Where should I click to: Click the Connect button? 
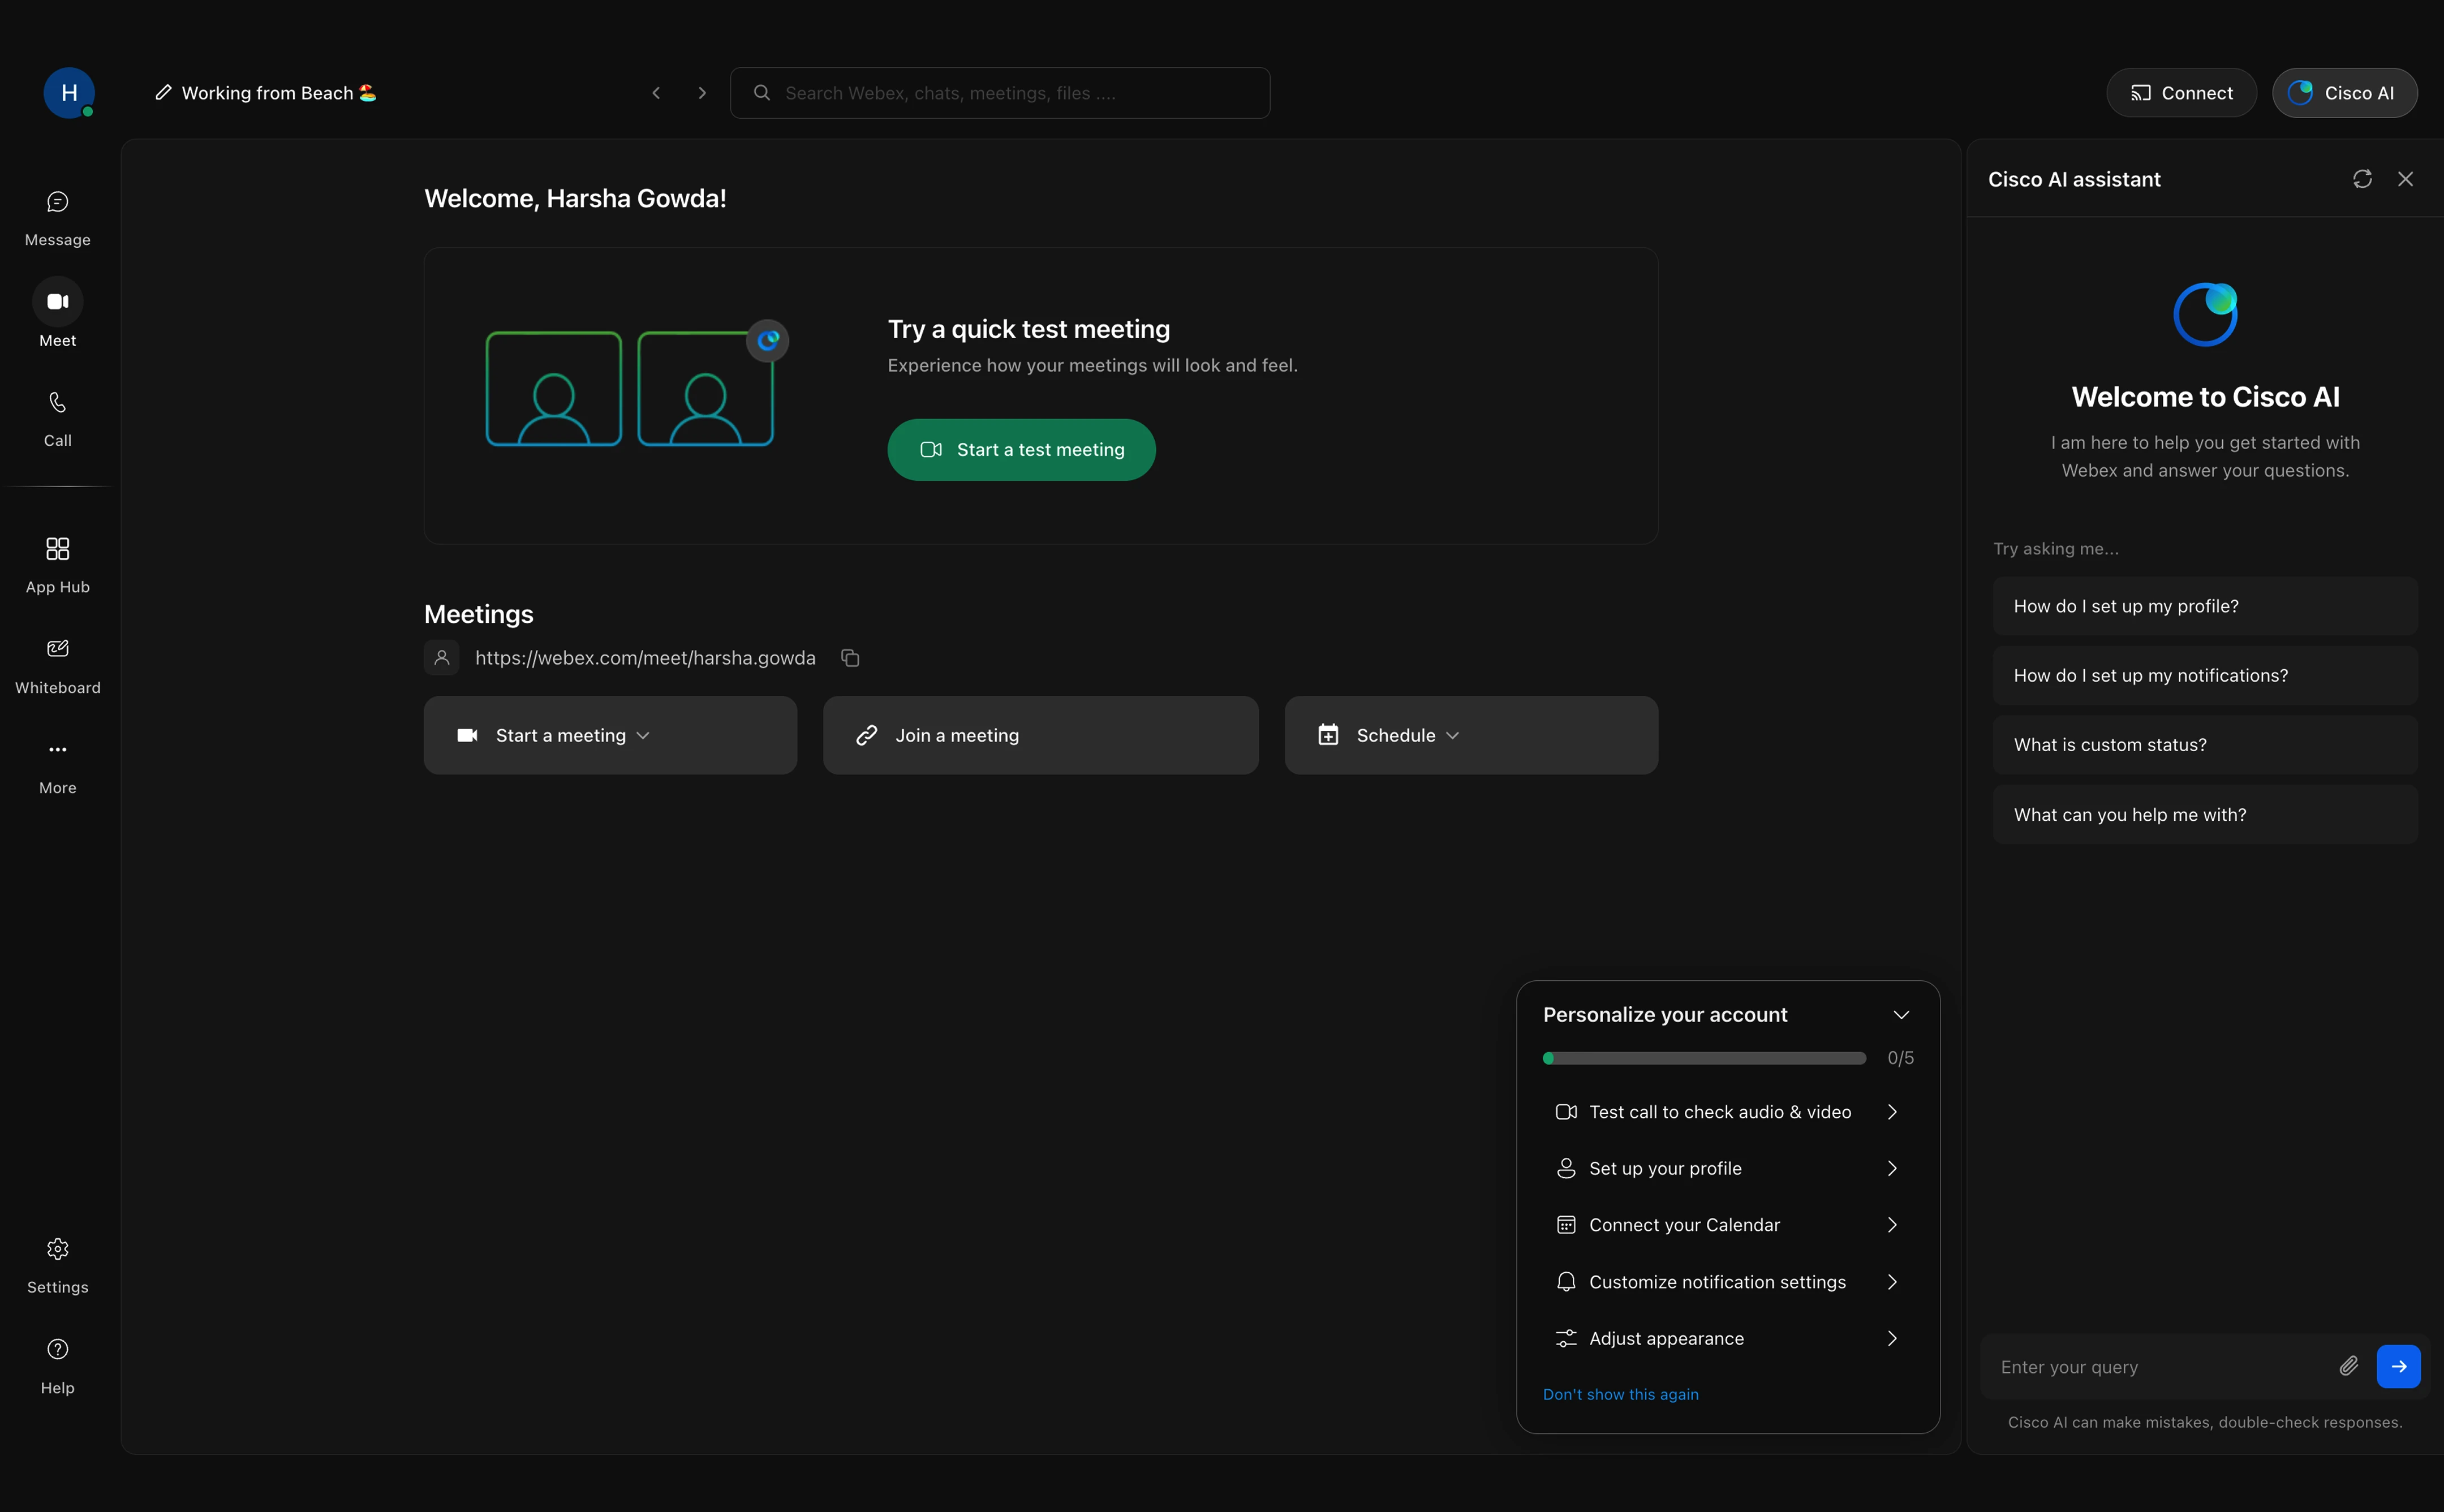pos(2181,93)
